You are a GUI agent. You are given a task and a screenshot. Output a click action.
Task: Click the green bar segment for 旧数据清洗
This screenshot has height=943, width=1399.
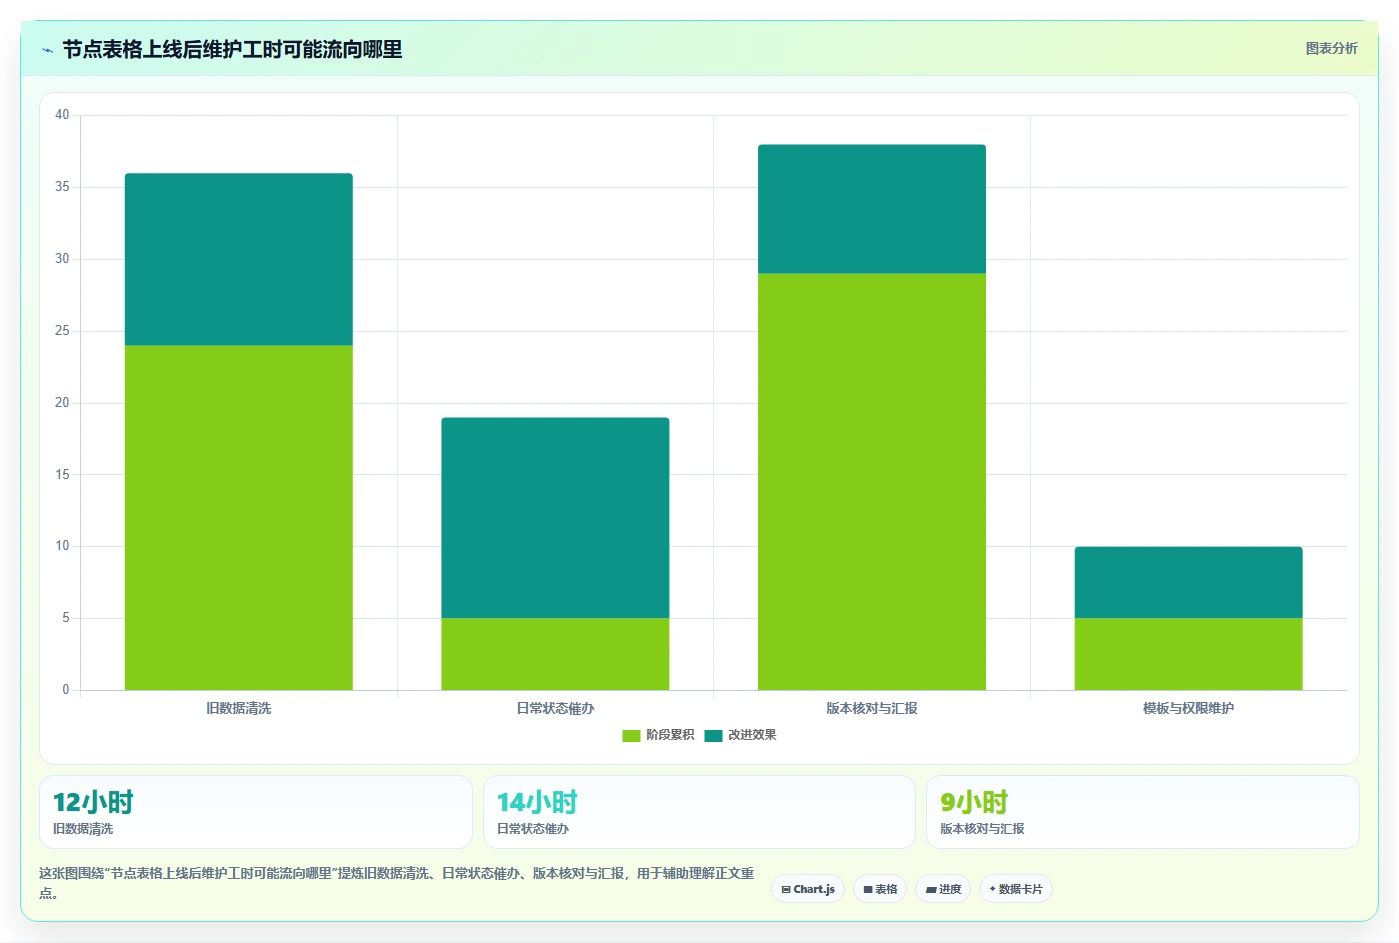pyautogui.click(x=238, y=517)
